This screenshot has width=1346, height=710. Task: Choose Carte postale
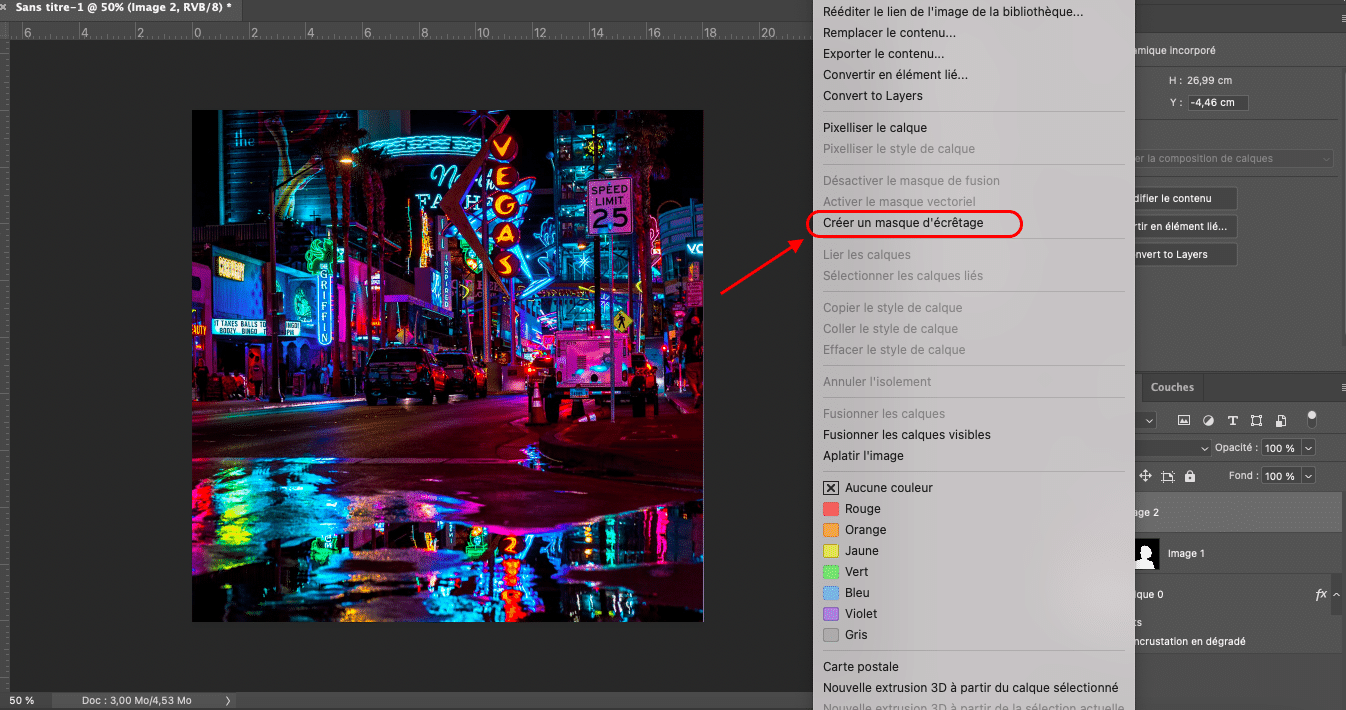pyautogui.click(x=860, y=667)
